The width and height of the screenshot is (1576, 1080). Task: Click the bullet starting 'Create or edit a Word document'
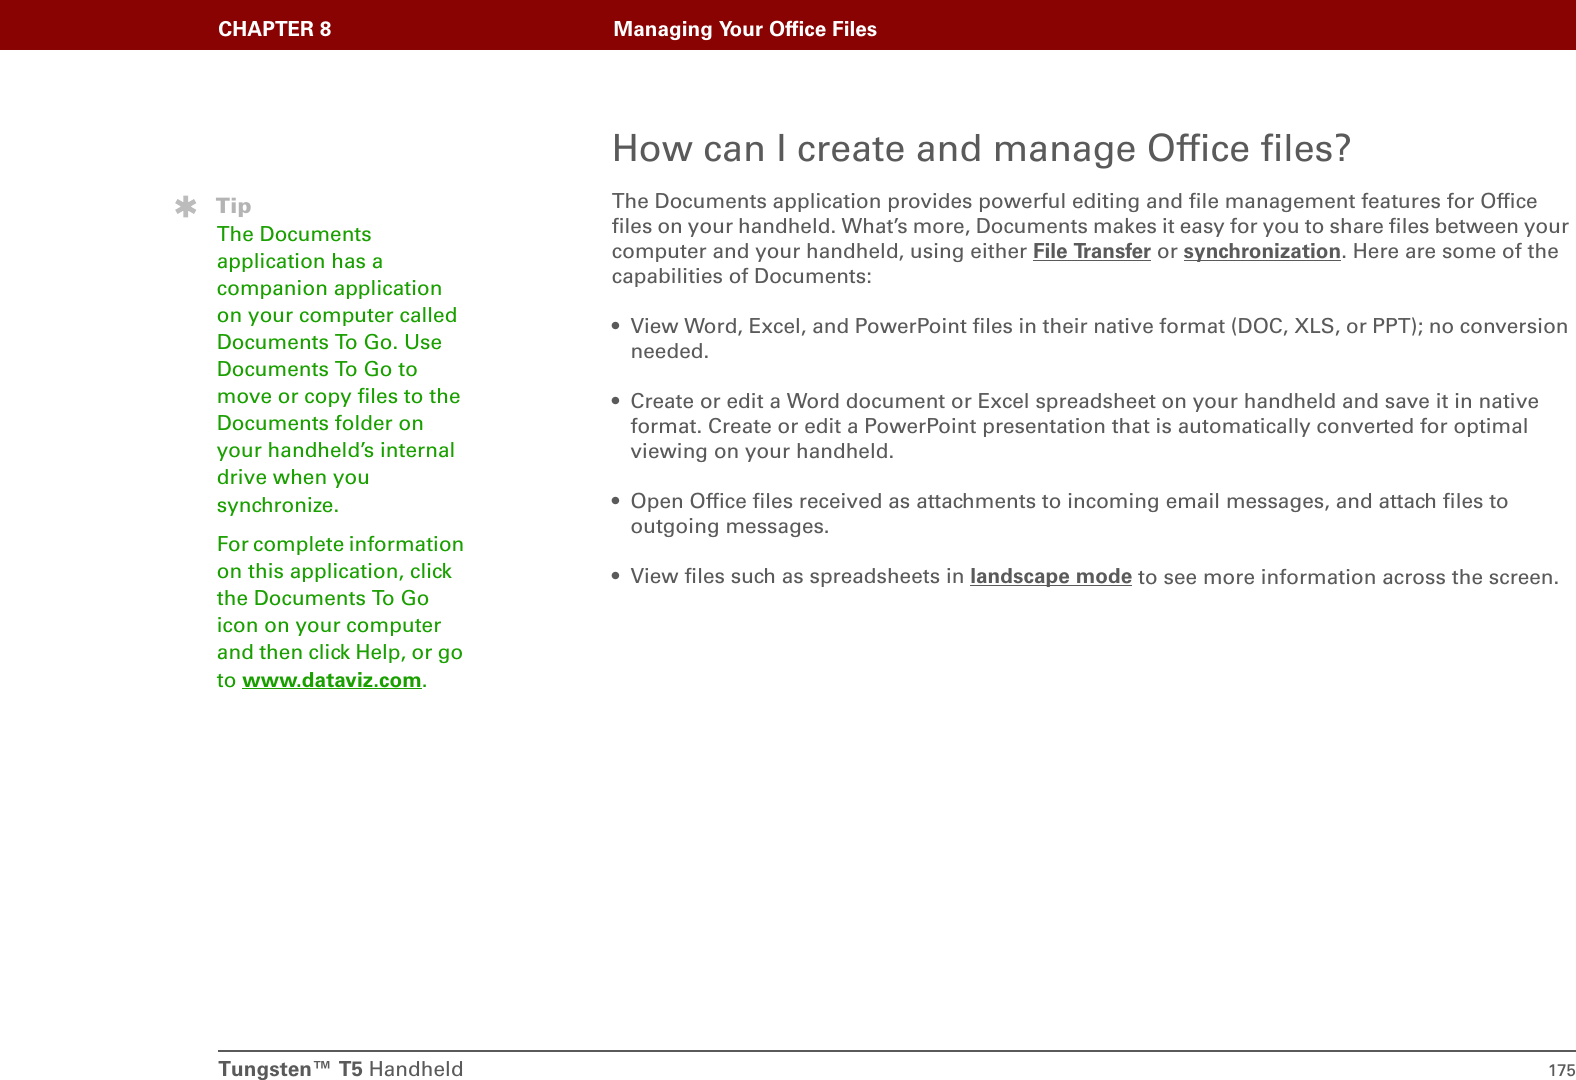[x=1076, y=426]
